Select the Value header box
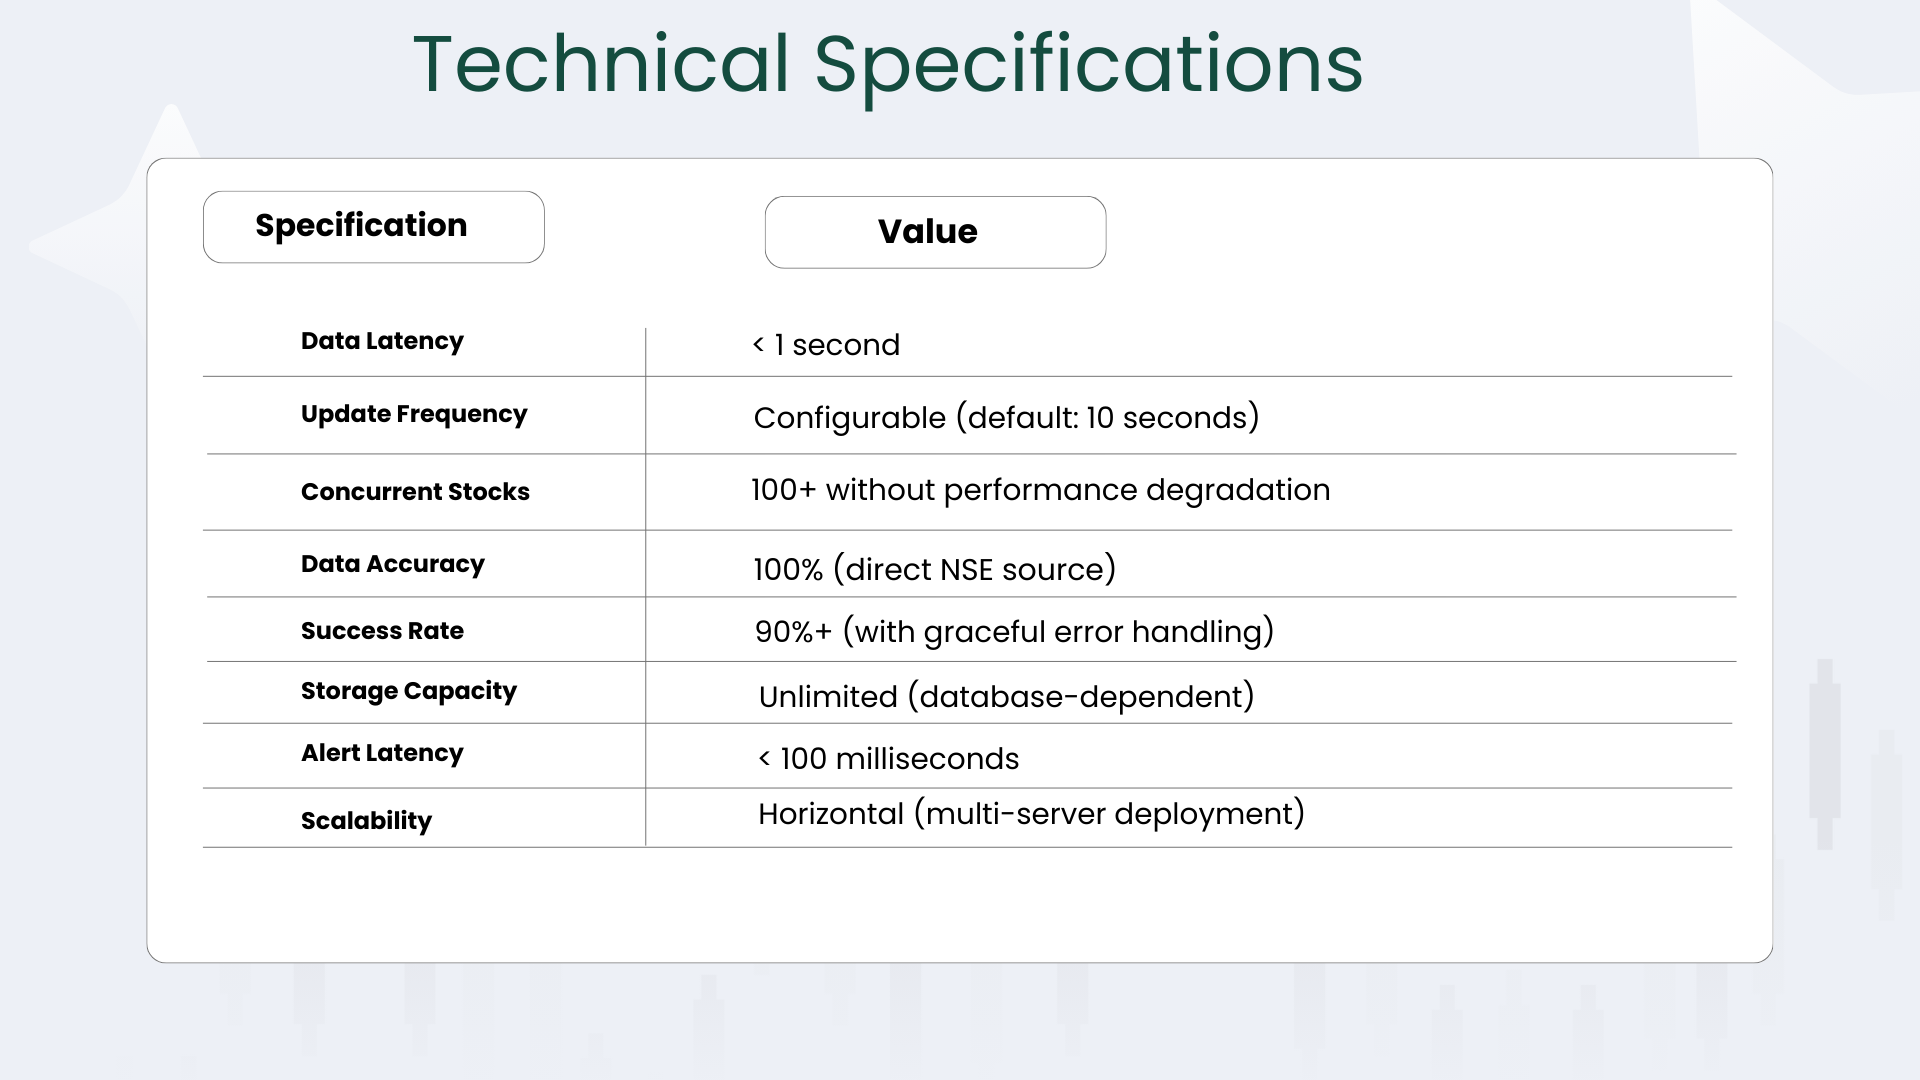This screenshot has height=1080, width=1920. pyautogui.click(x=935, y=232)
